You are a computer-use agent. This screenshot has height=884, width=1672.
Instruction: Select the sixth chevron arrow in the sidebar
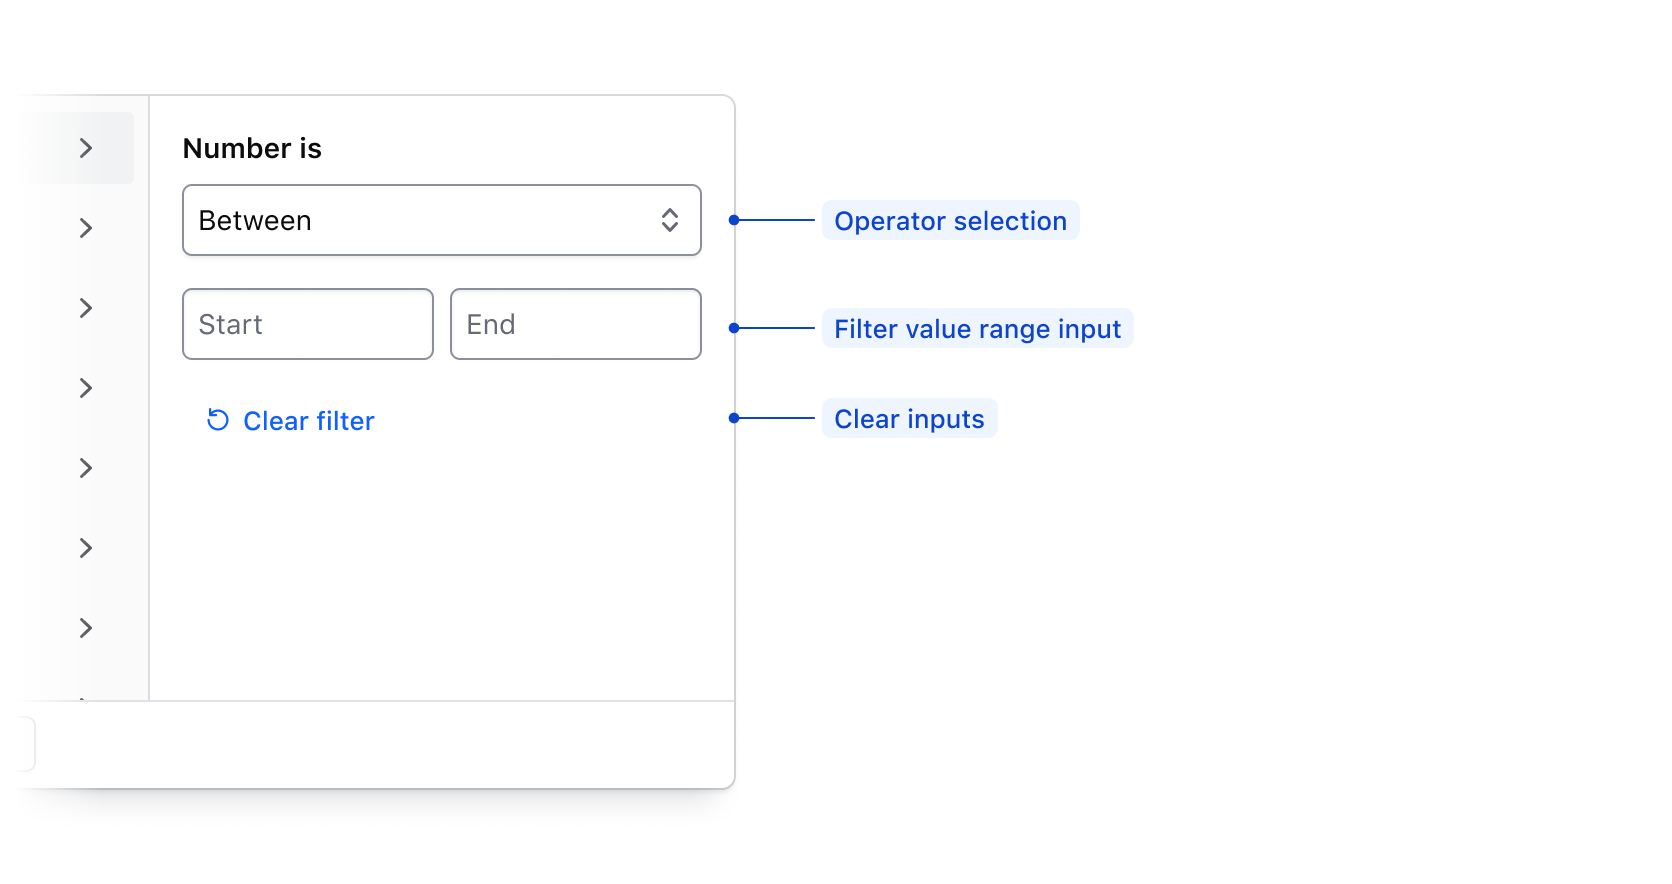pos(86,548)
